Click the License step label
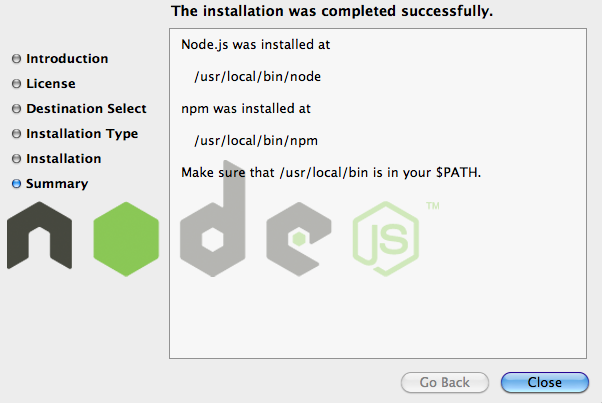The width and height of the screenshot is (602, 403). tap(51, 84)
